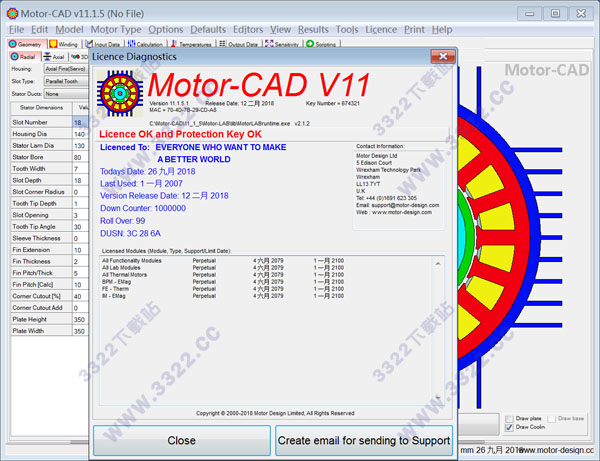Click the Radial view icon
The width and height of the screenshot is (600, 461).
[15, 57]
